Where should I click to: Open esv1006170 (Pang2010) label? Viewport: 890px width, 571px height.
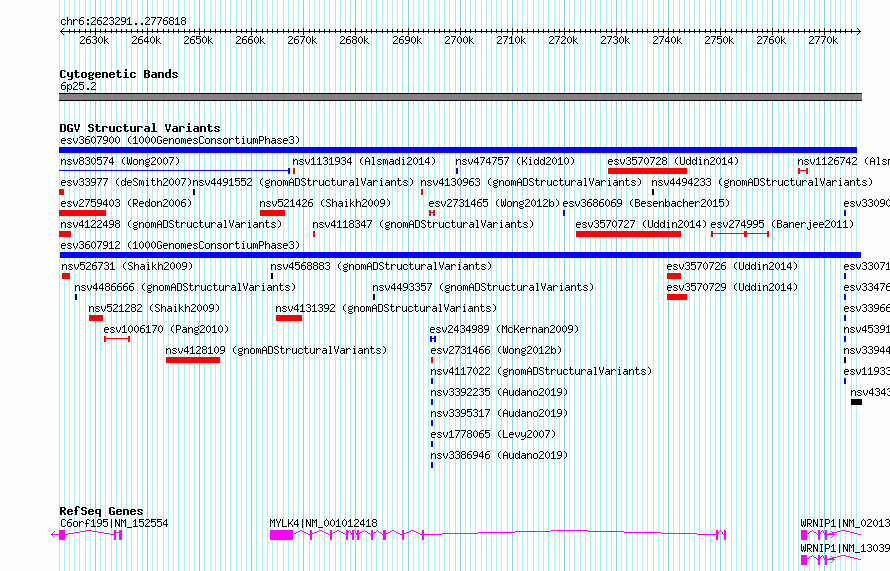coord(166,329)
